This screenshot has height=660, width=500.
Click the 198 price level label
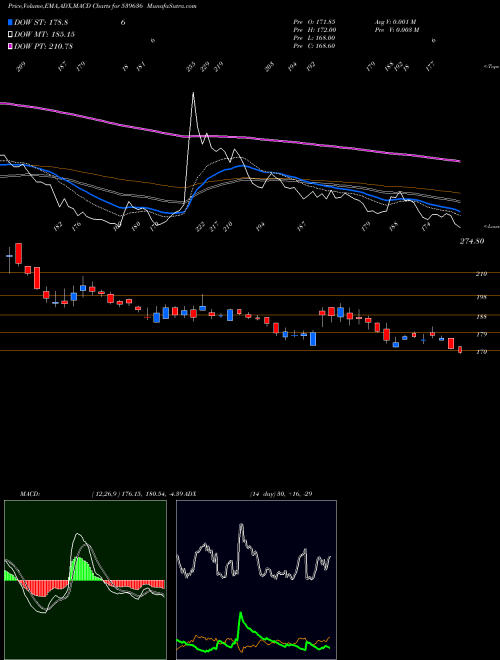pyautogui.click(x=481, y=297)
